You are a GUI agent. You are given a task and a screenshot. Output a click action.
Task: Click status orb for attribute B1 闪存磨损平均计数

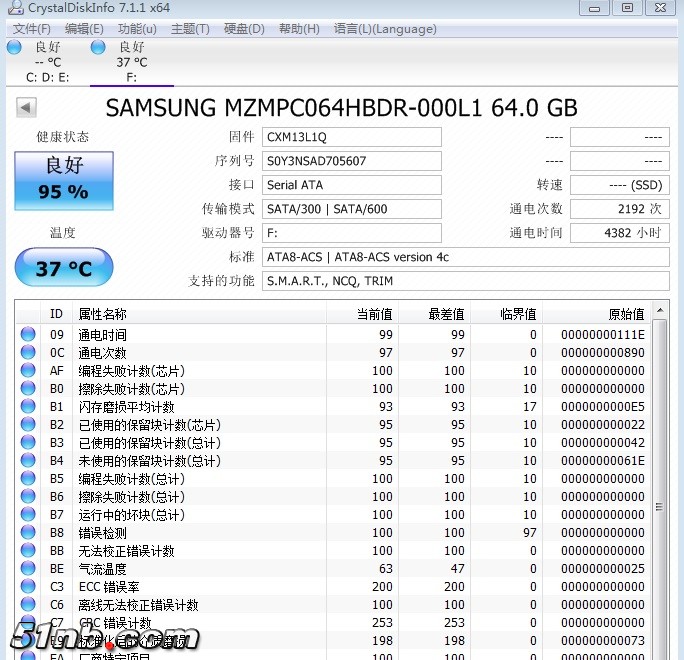pos(28,407)
